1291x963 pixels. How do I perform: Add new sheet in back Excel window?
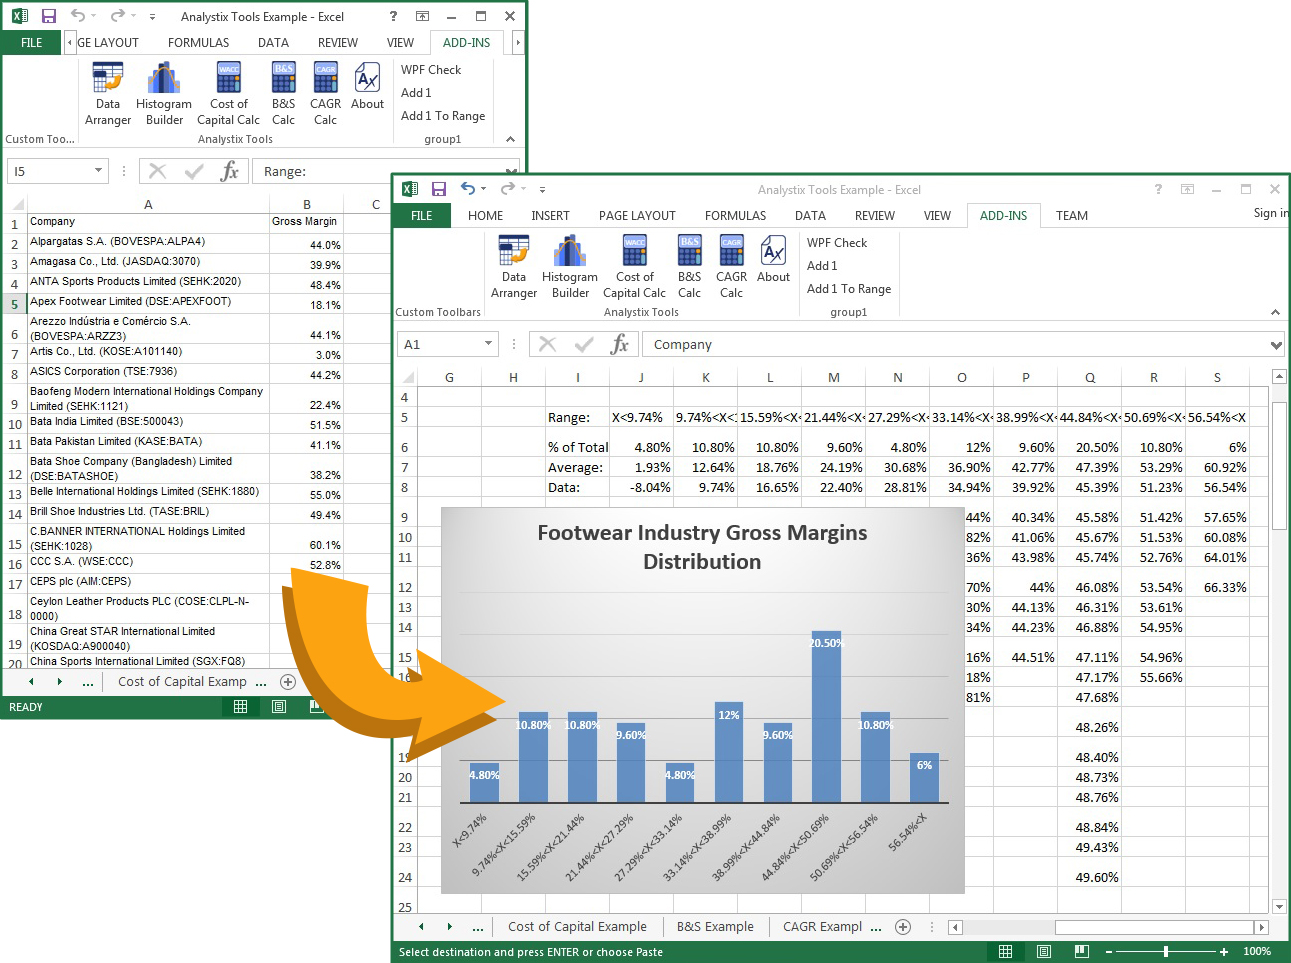coord(288,682)
